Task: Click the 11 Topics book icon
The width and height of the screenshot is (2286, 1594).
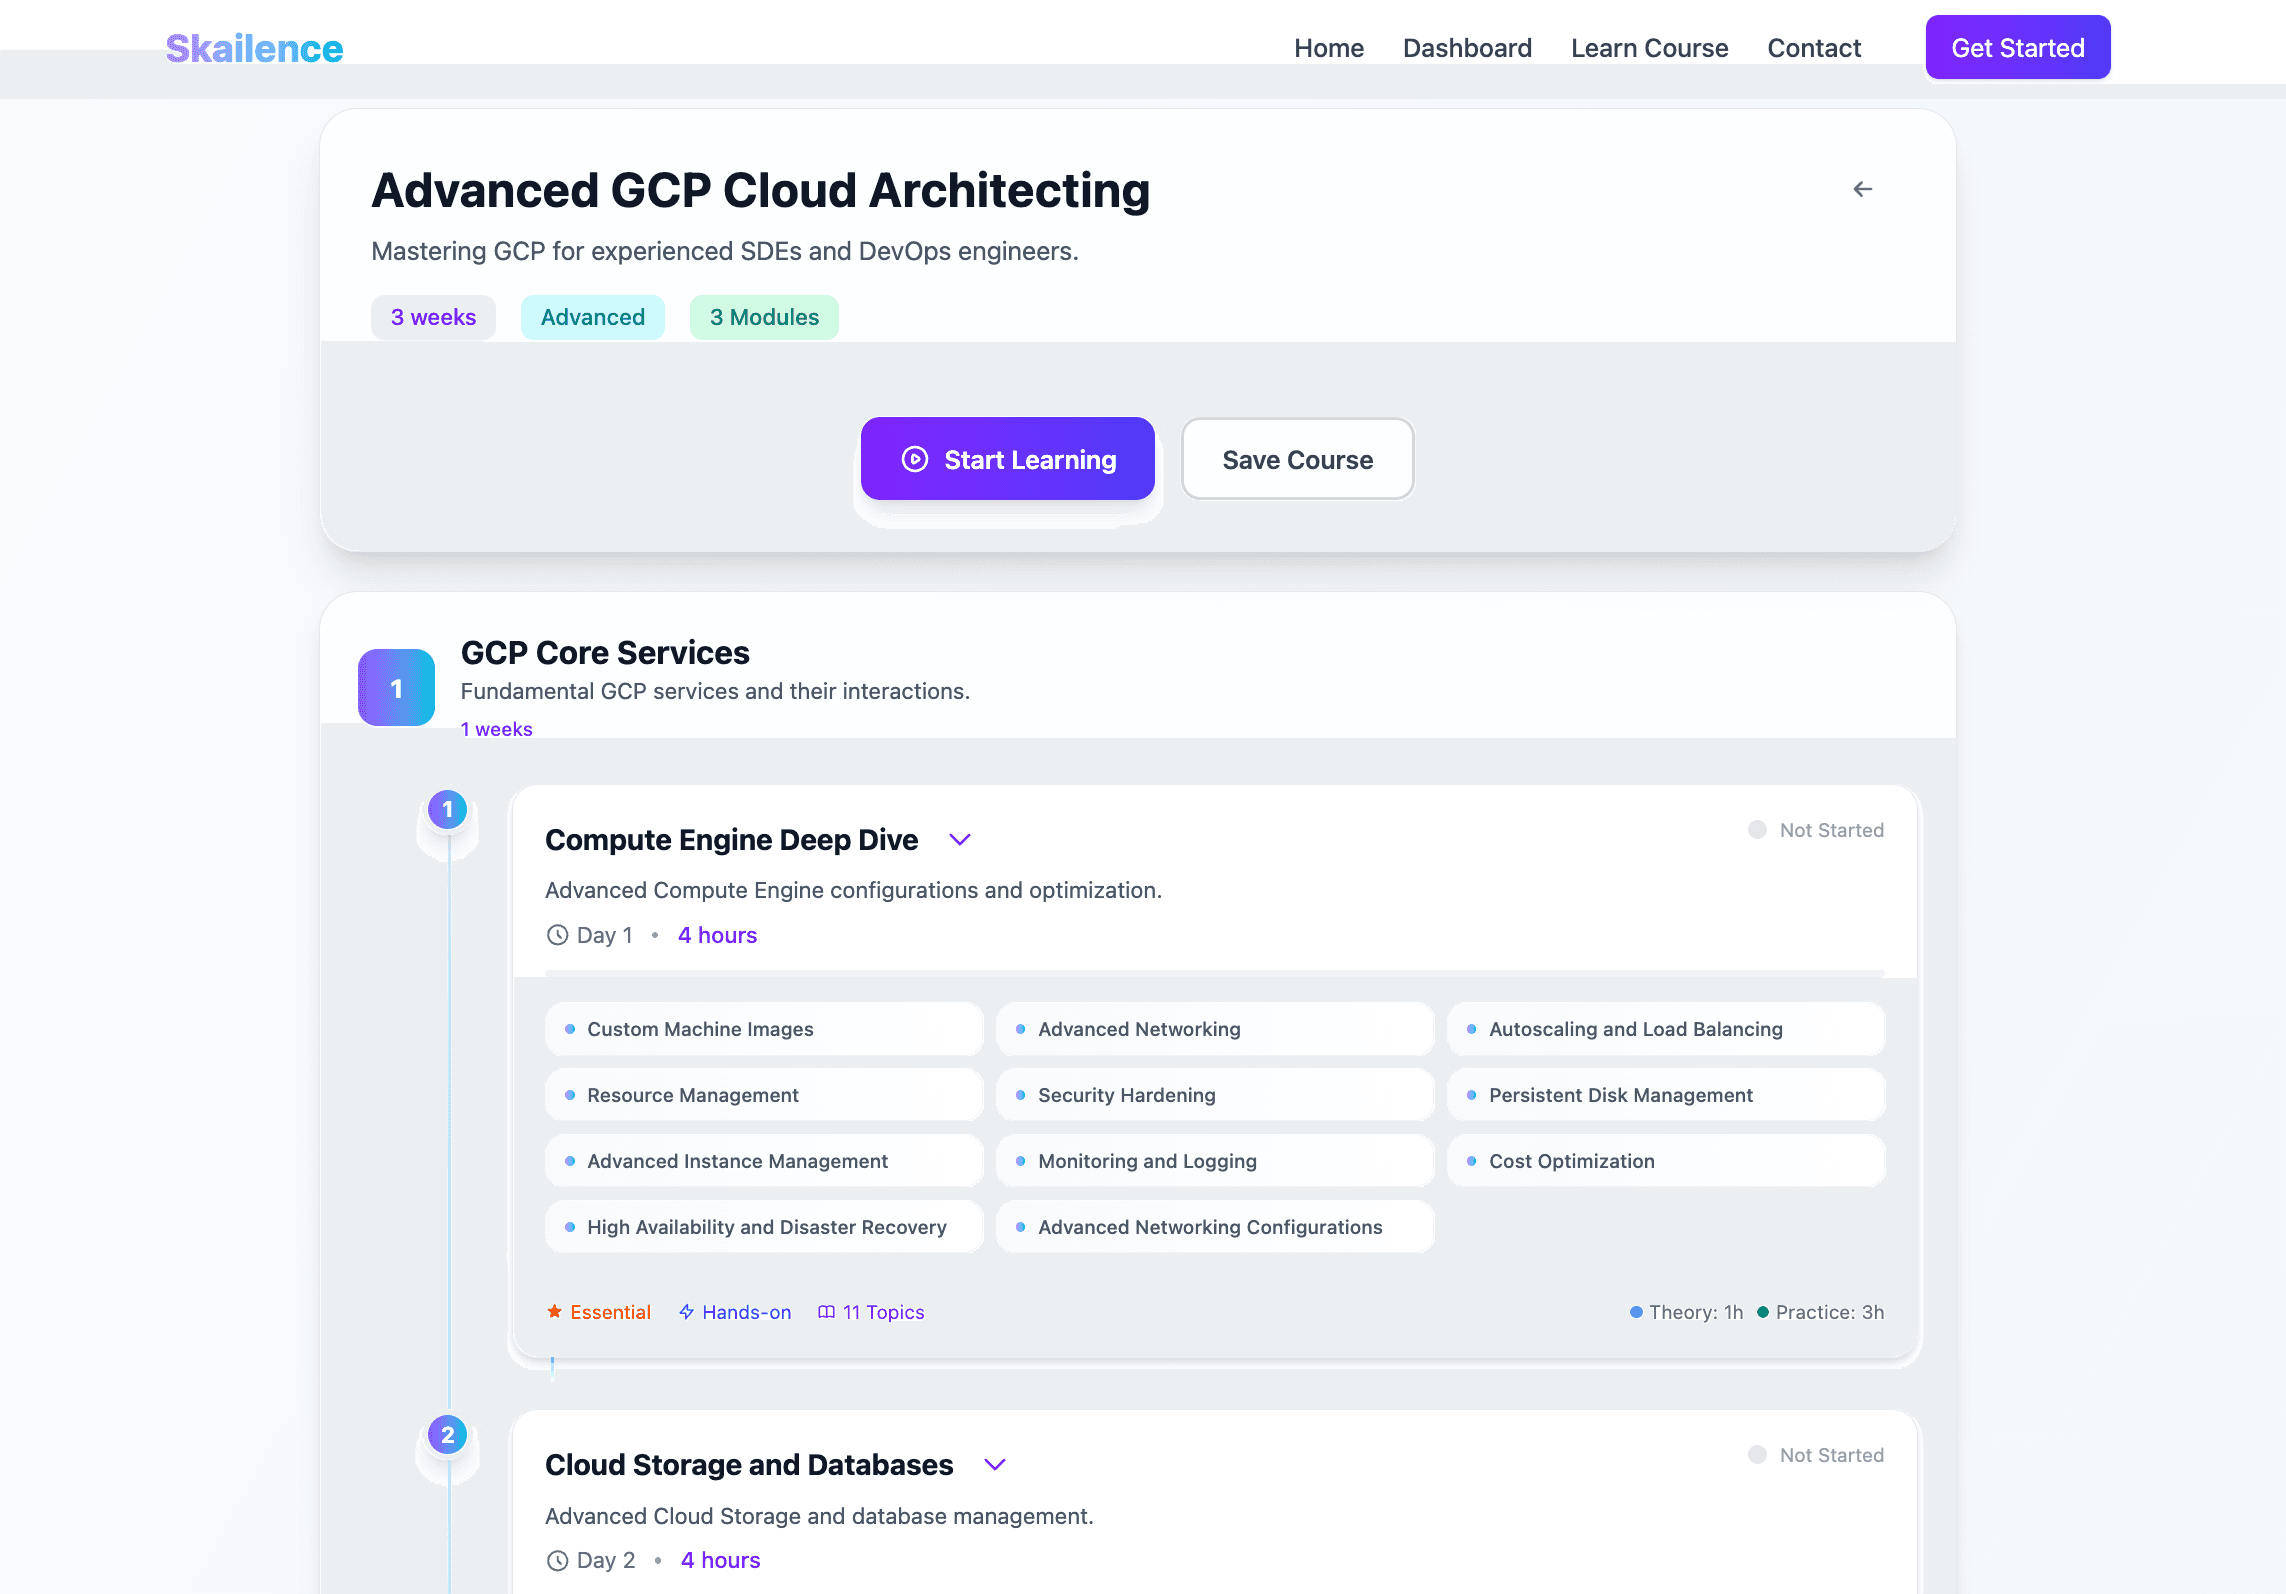Action: [826, 1311]
